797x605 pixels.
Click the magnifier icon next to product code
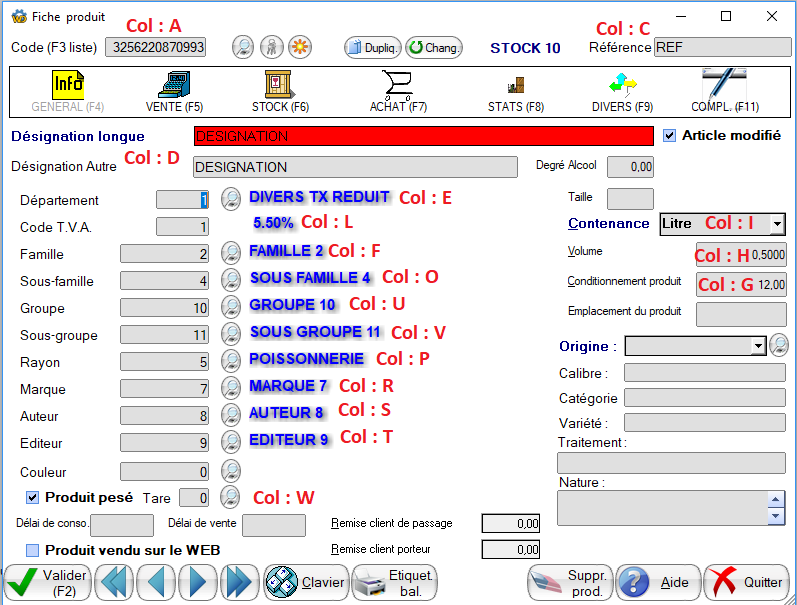click(x=243, y=47)
